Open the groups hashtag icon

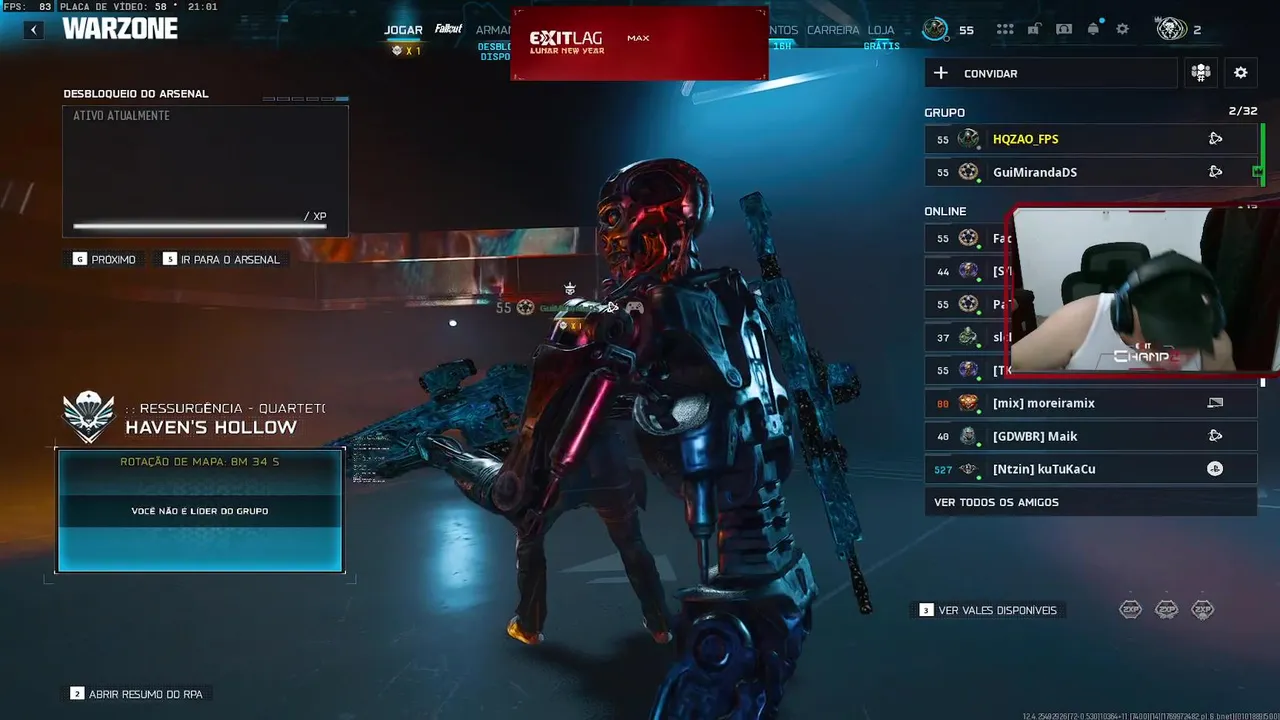(x=1201, y=73)
